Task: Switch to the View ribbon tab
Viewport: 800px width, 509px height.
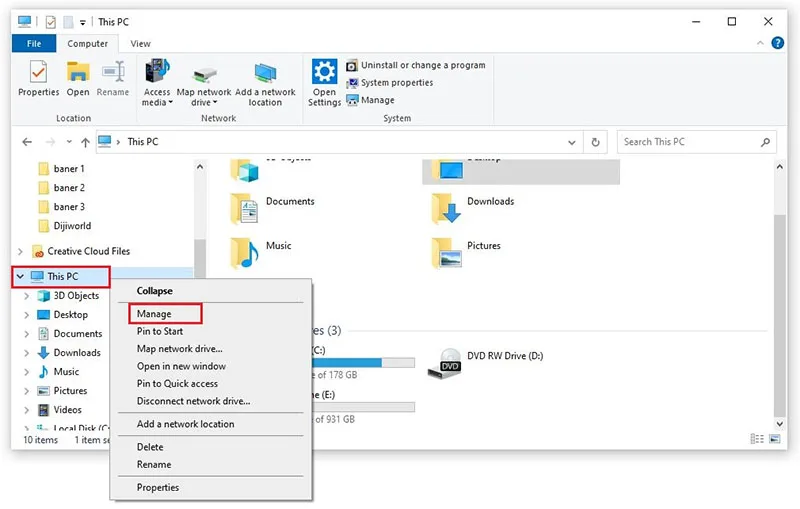Action: click(x=140, y=44)
